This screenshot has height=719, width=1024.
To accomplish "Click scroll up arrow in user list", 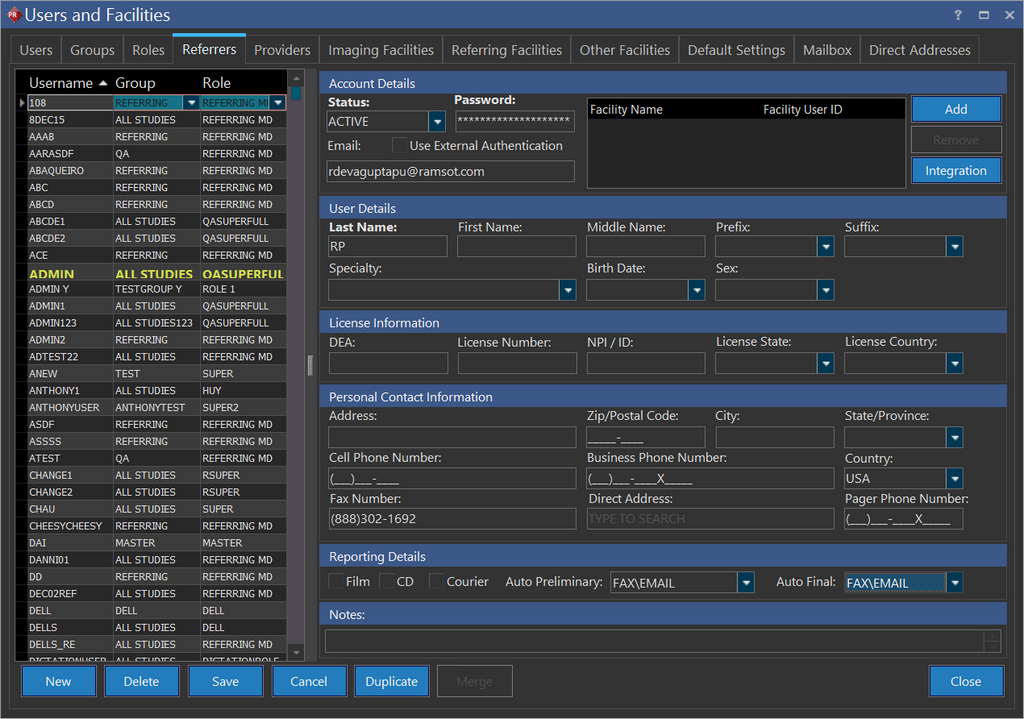I will click(x=295, y=78).
